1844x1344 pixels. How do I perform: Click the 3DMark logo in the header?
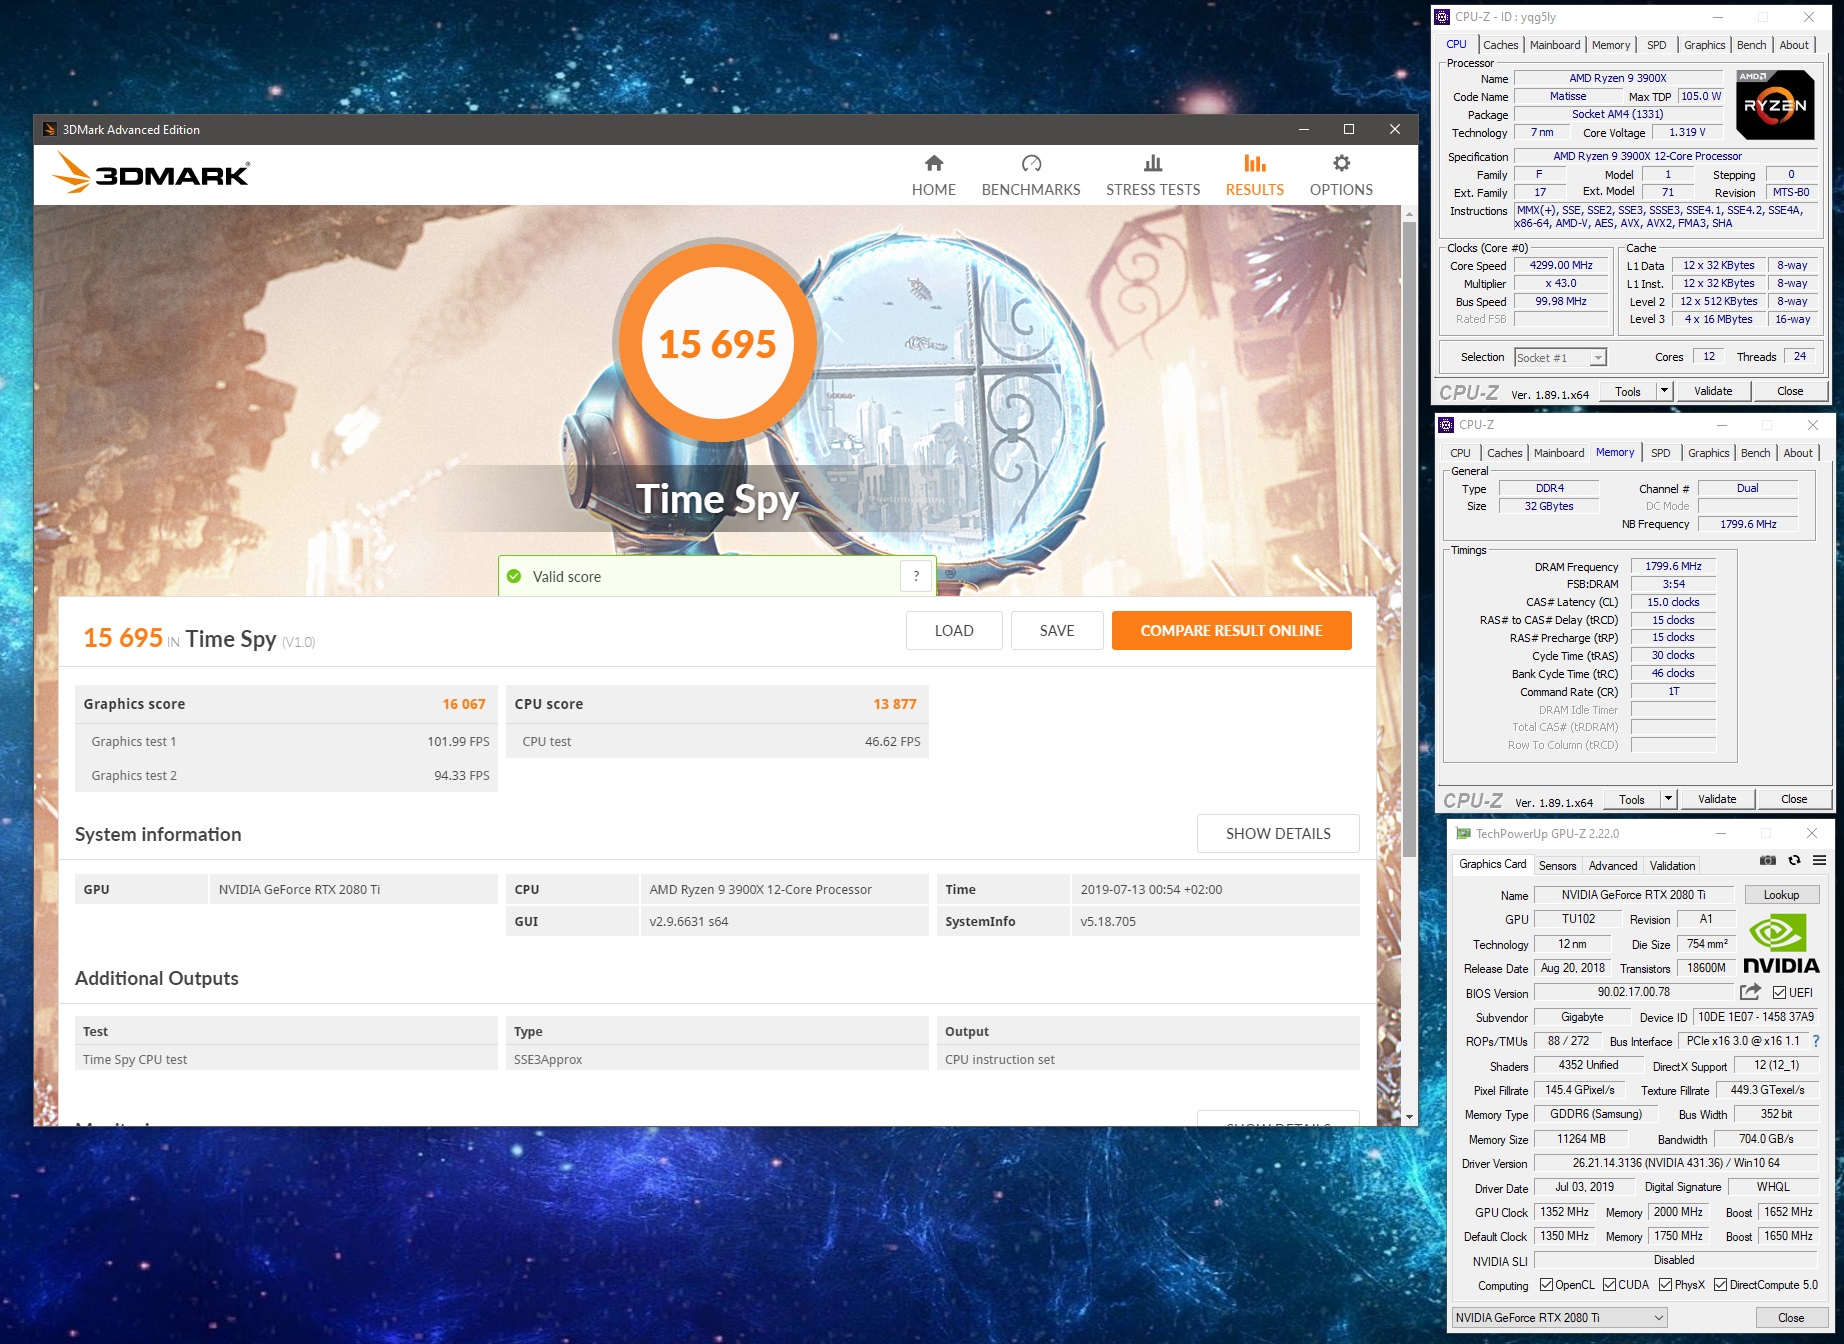pos(150,174)
